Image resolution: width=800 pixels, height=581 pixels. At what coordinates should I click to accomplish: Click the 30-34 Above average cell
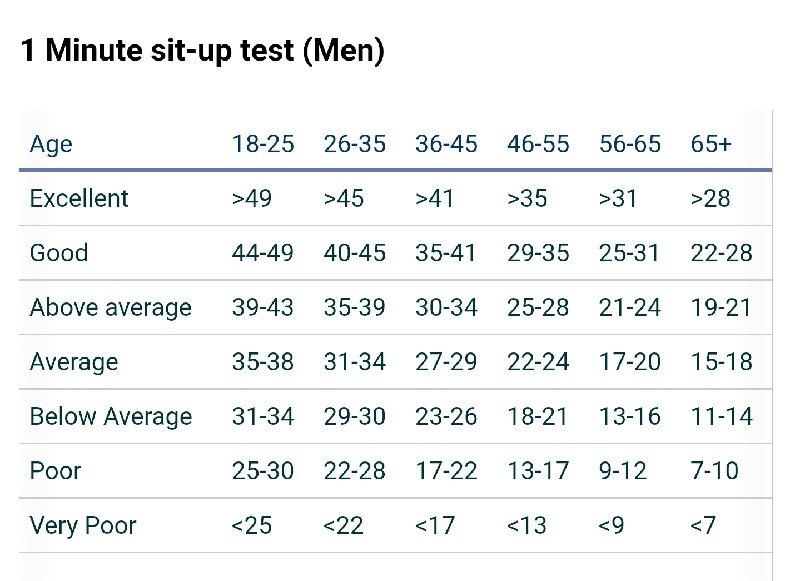tap(446, 308)
